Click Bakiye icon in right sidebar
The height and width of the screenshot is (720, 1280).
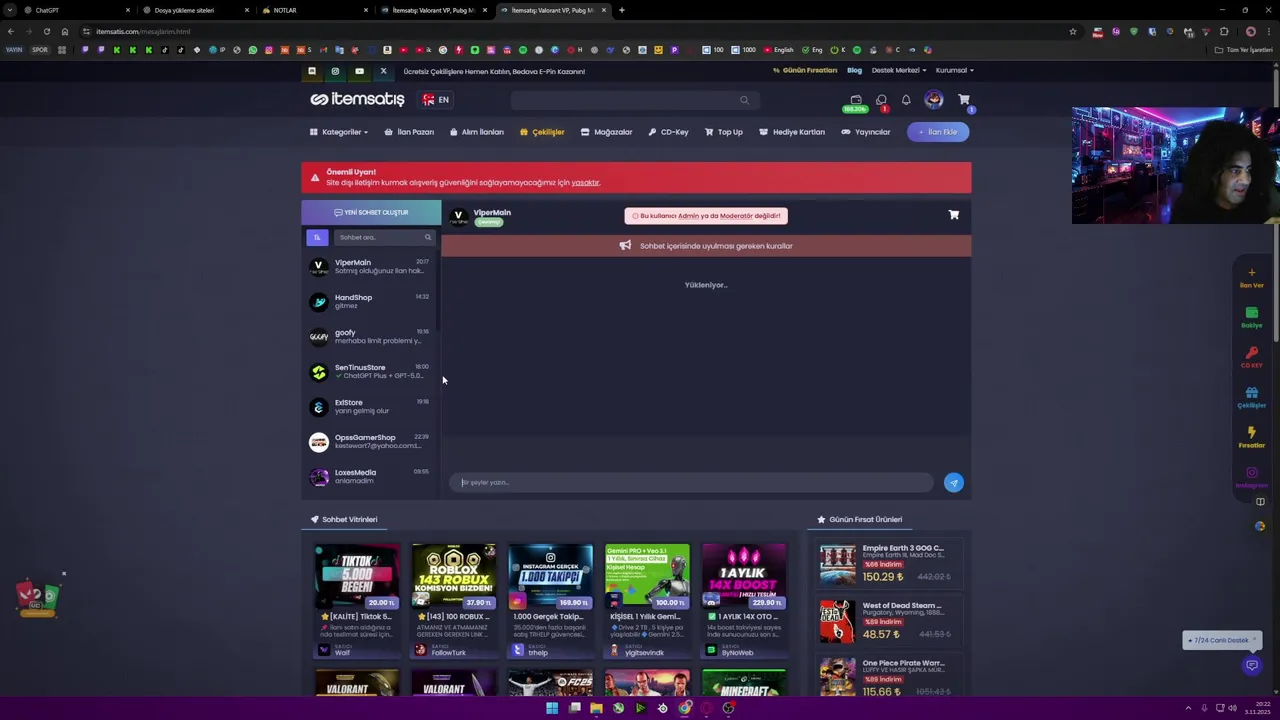[1251, 313]
